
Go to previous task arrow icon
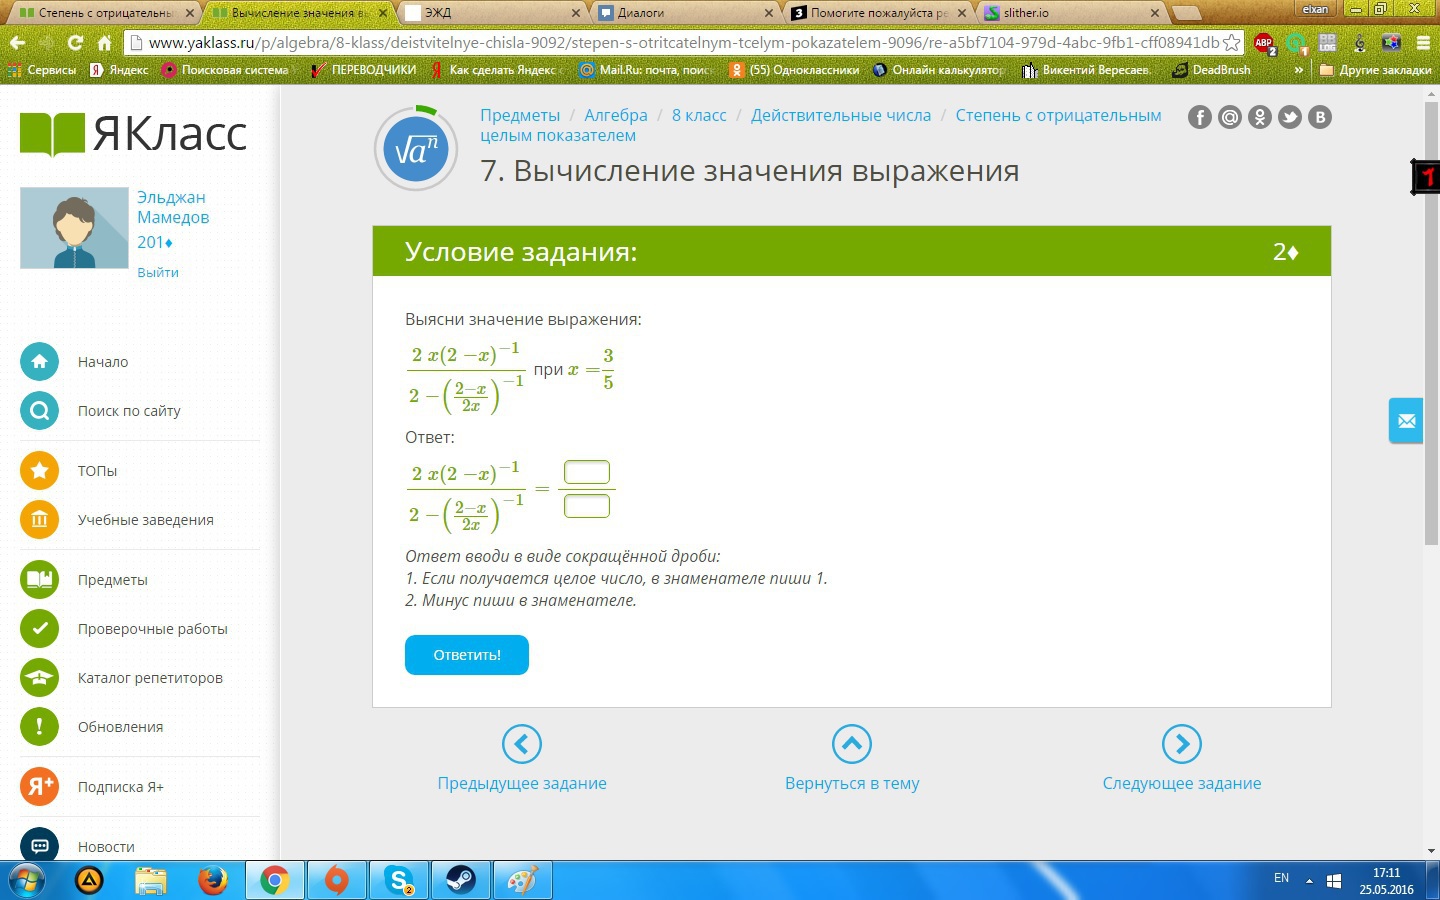[x=522, y=744]
